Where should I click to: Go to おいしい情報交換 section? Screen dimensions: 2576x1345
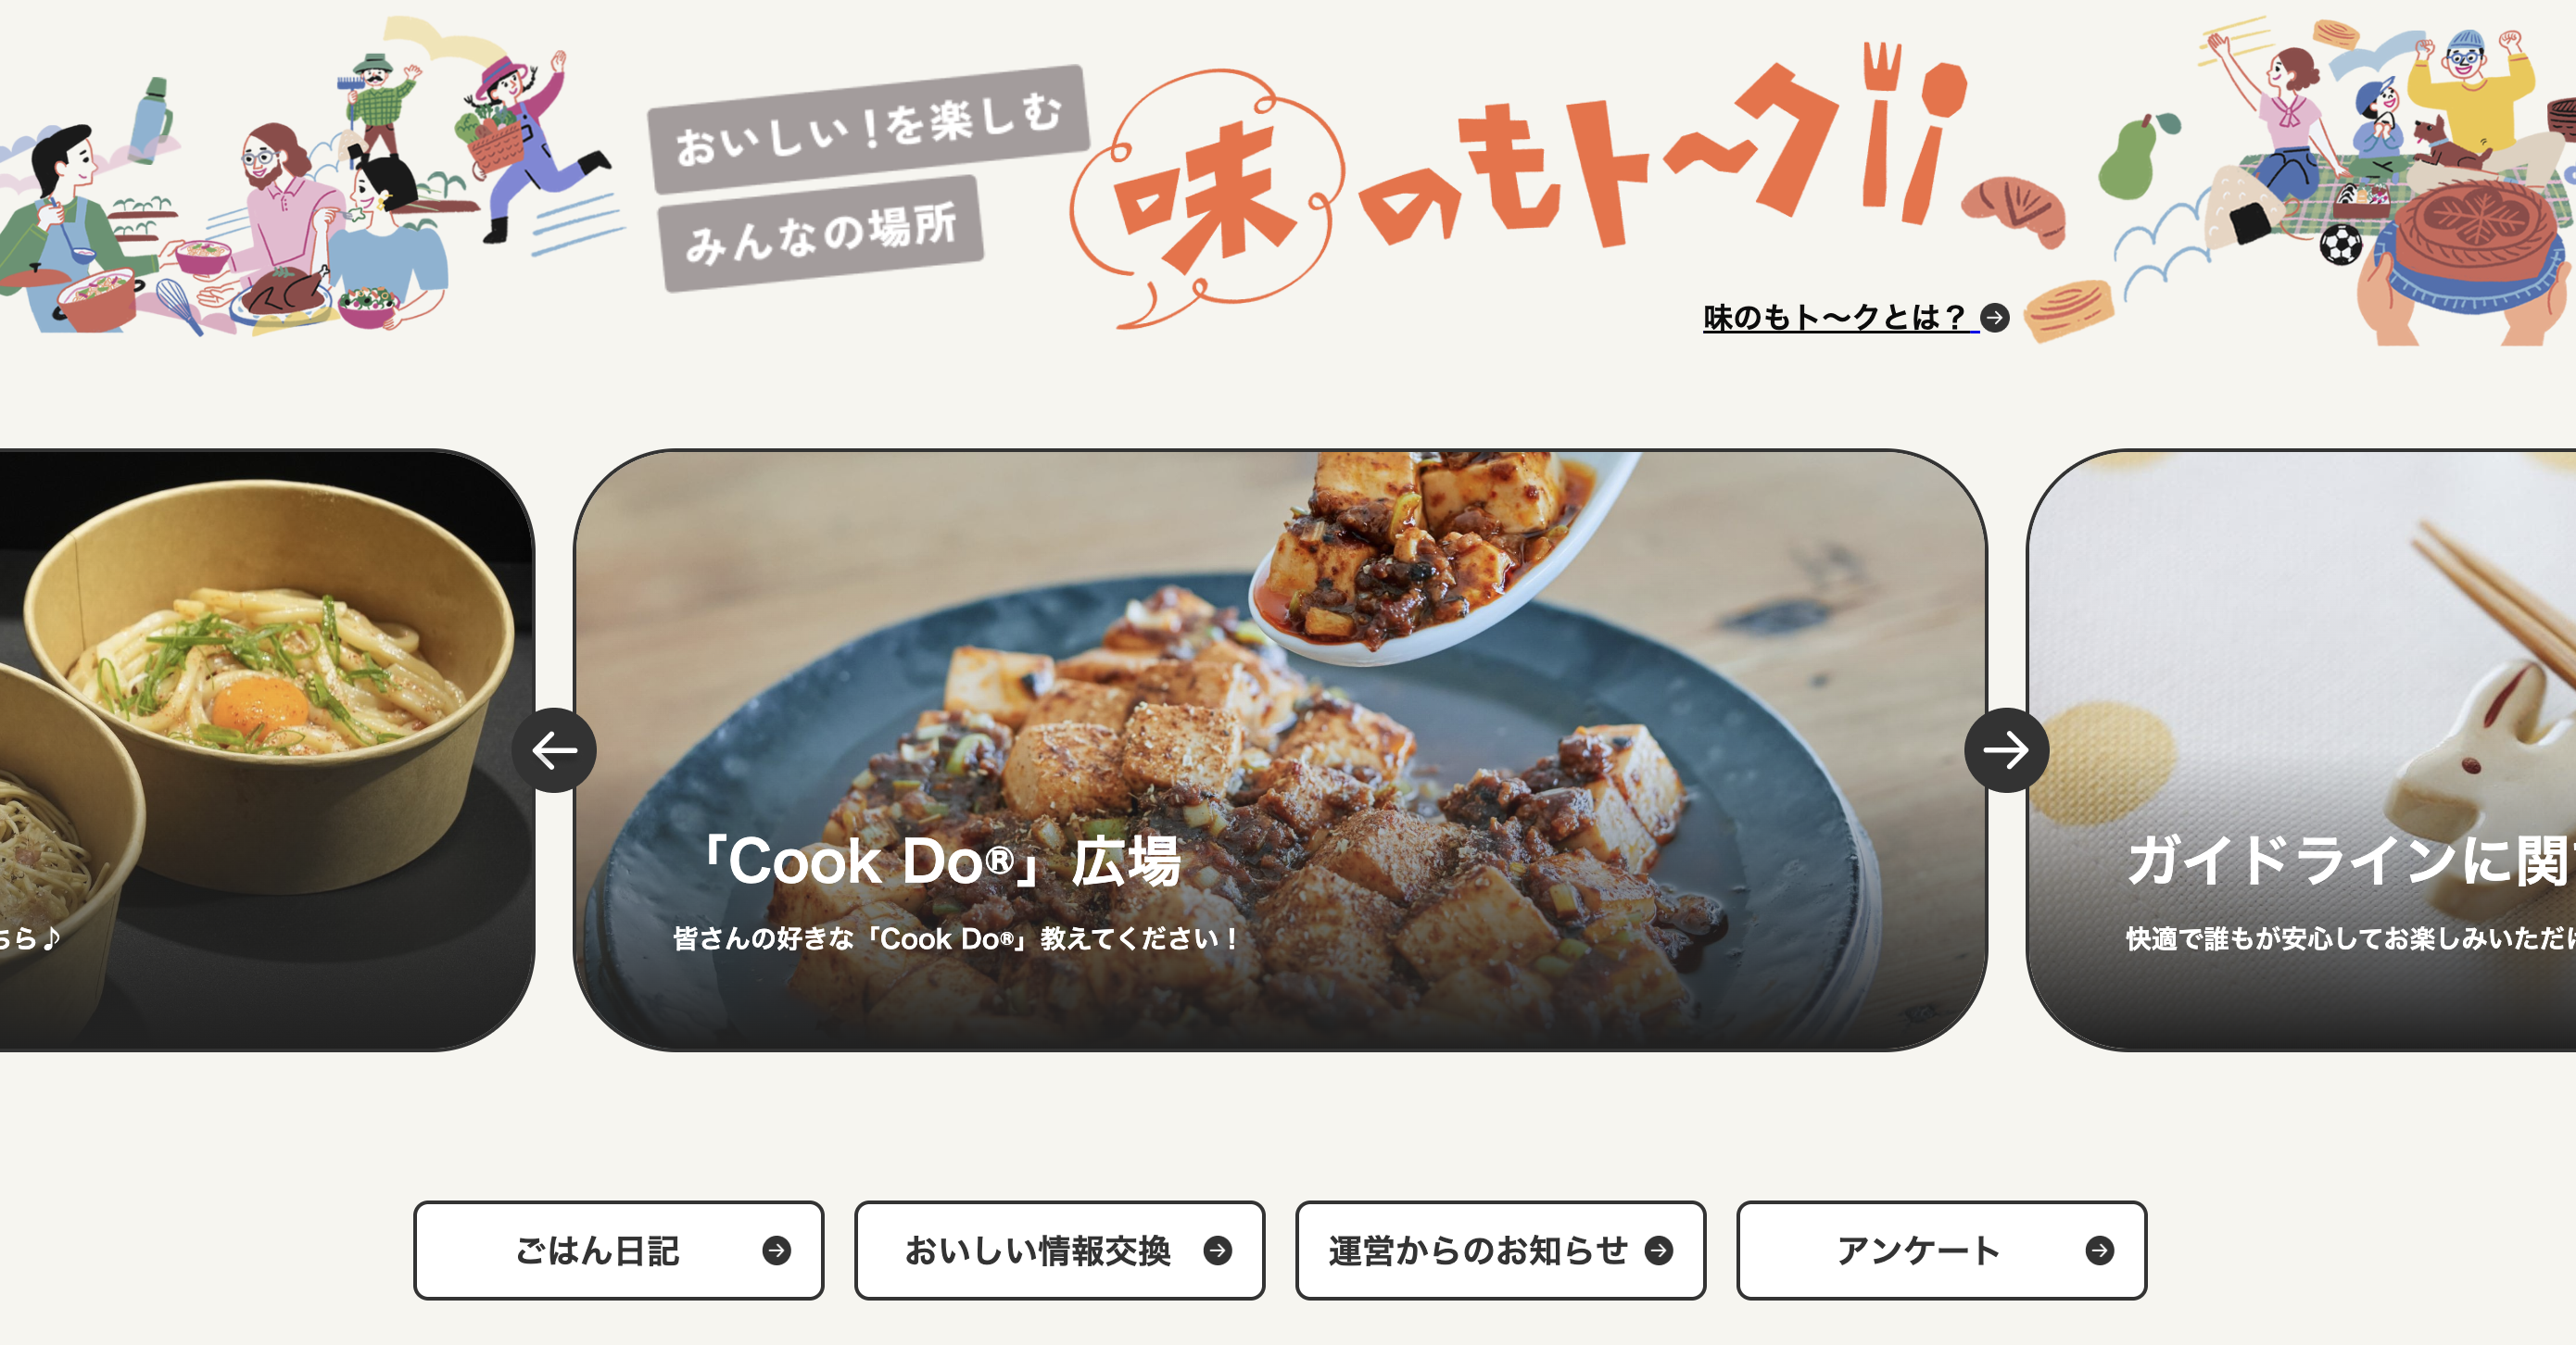pos(1060,1250)
